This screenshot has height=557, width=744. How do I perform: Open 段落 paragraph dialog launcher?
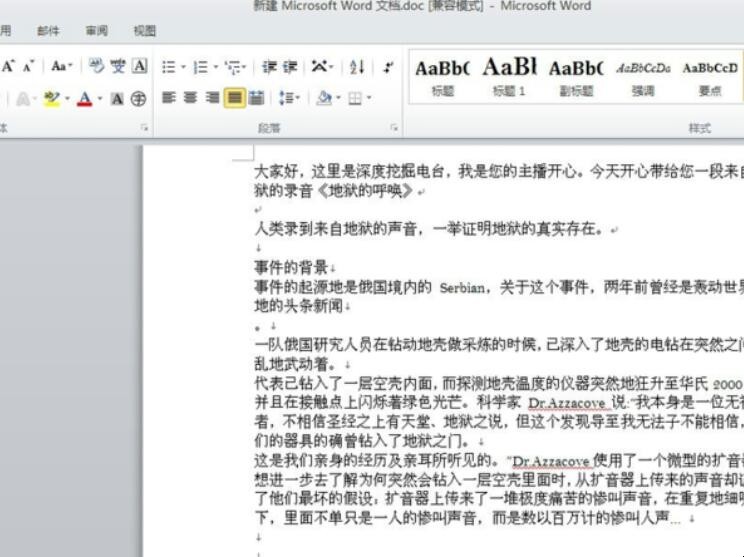tap(394, 128)
